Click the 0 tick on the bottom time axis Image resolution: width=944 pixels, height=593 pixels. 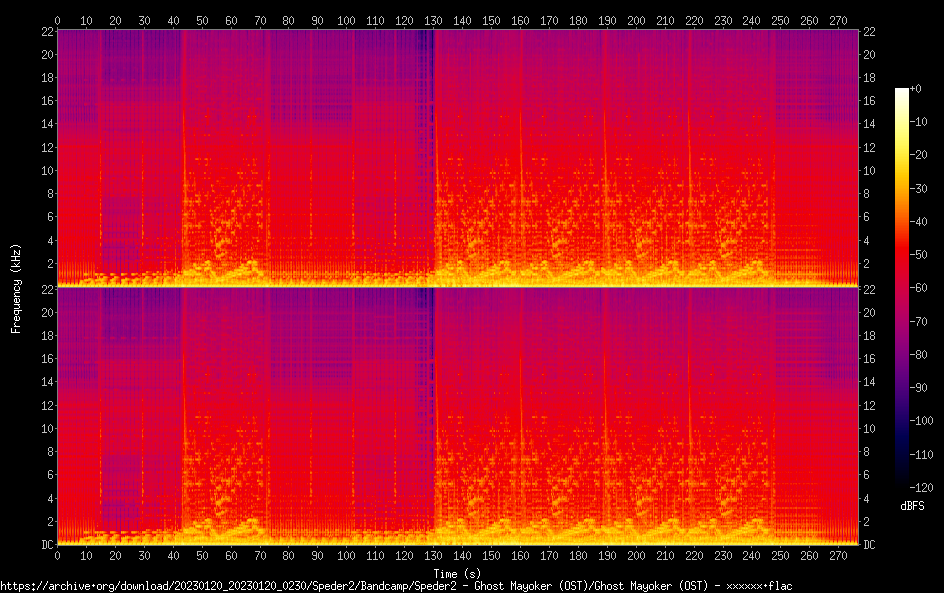tap(57, 555)
